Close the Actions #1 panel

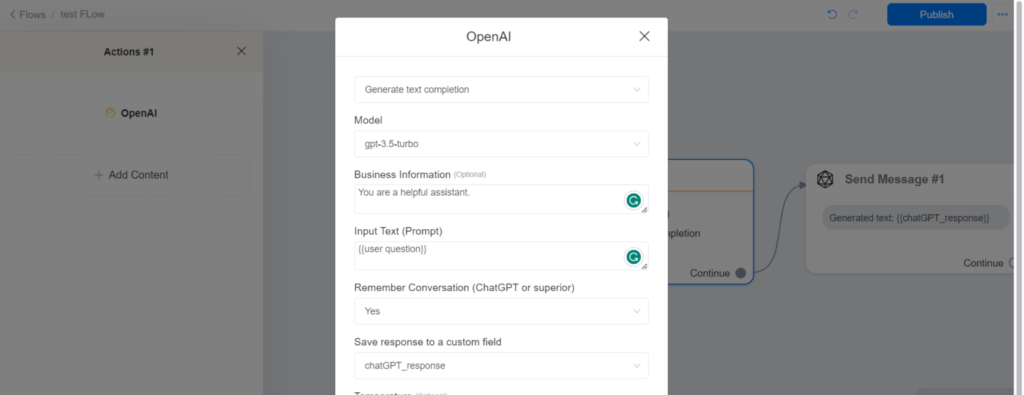pyautogui.click(x=241, y=51)
